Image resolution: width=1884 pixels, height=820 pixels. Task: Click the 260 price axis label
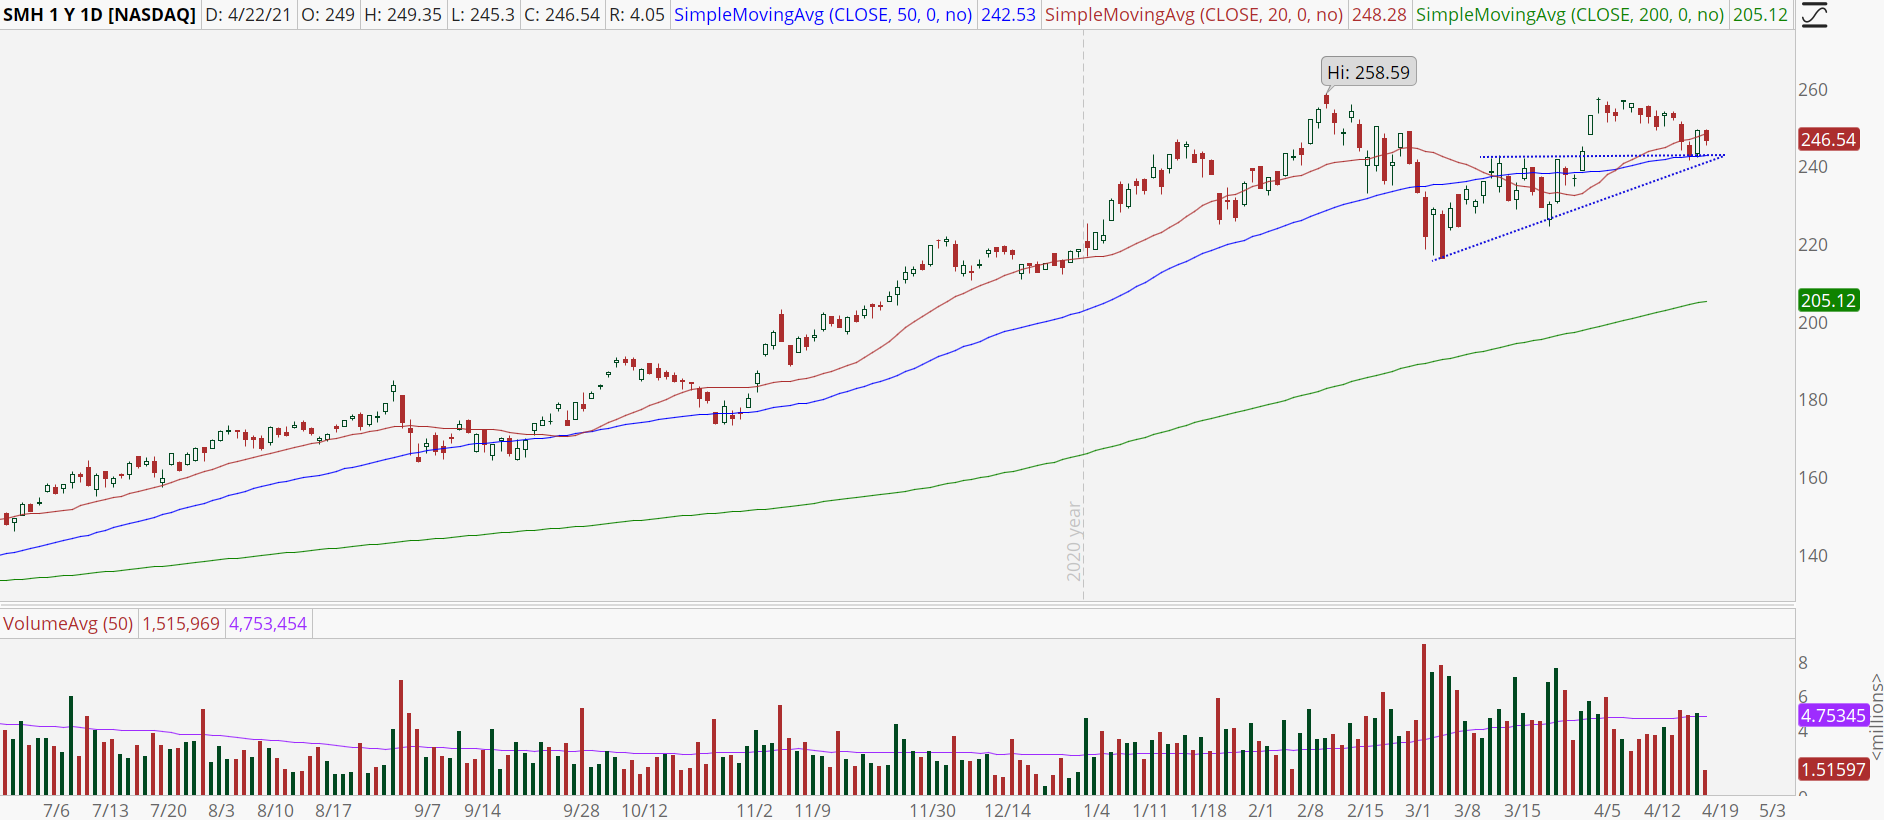[1813, 90]
